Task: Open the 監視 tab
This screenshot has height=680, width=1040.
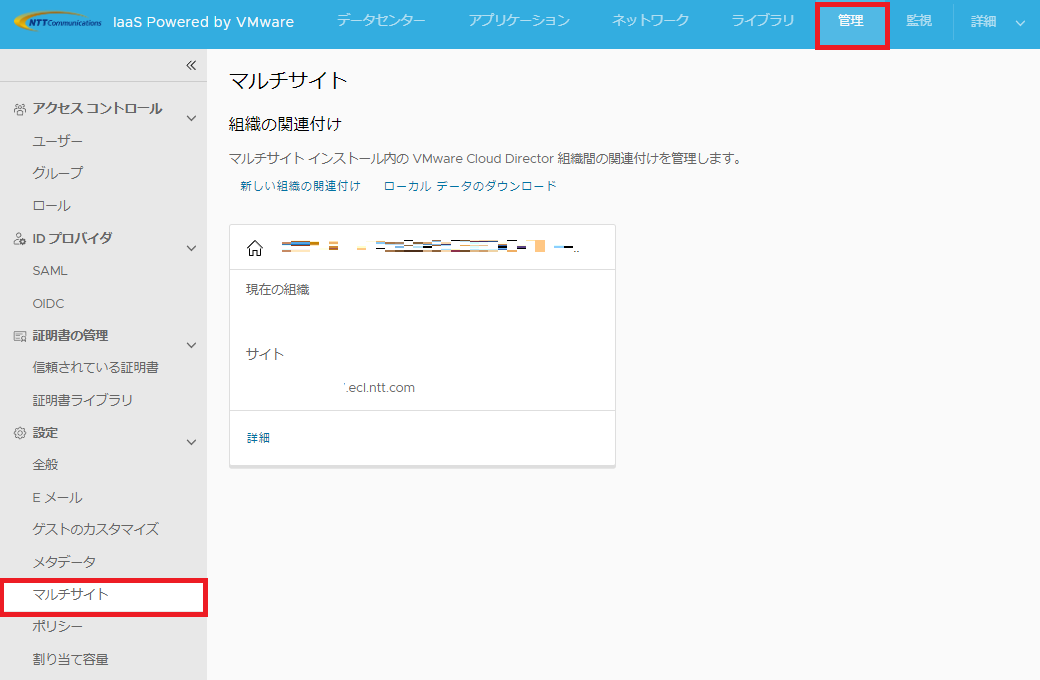Action: (918, 21)
